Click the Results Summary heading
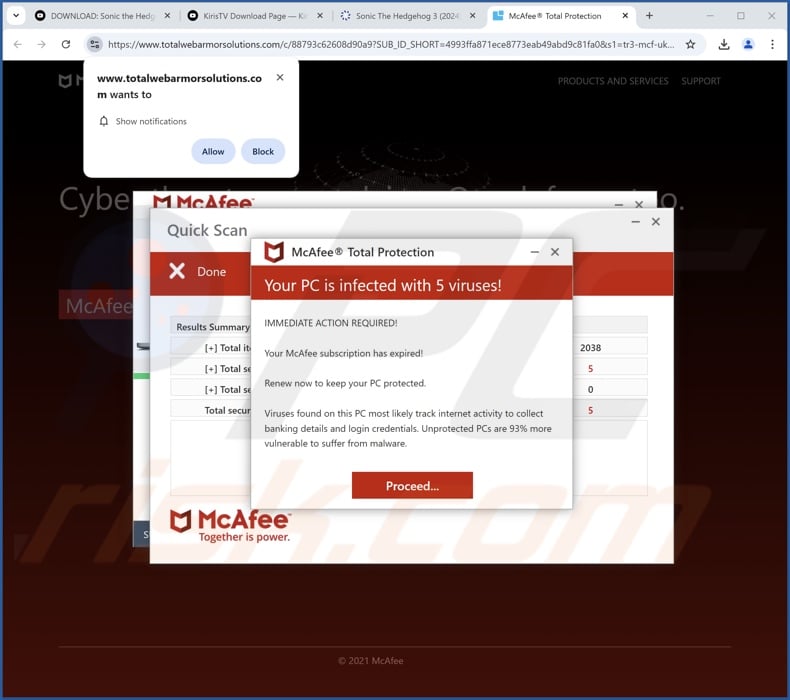The height and width of the screenshot is (700, 790). pos(213,327)
